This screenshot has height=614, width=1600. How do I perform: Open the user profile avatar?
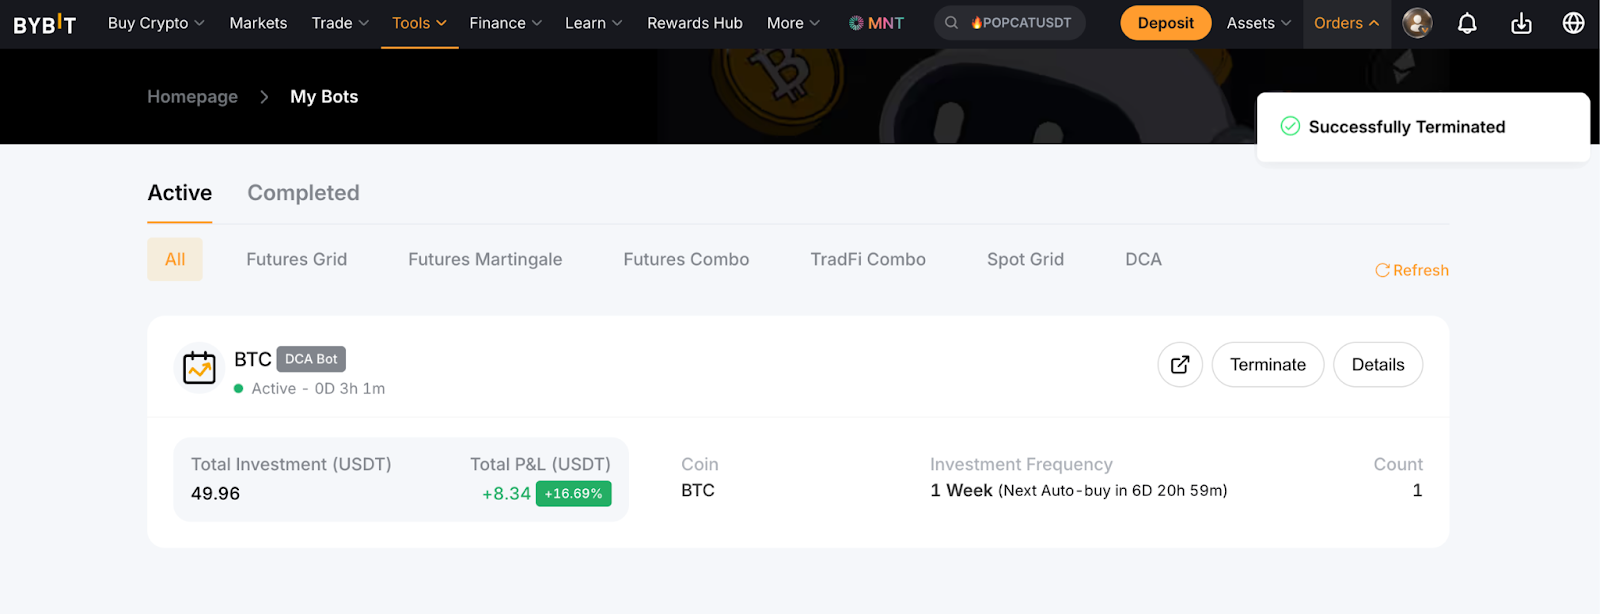pyautogui.click(x=1417, y=23)
